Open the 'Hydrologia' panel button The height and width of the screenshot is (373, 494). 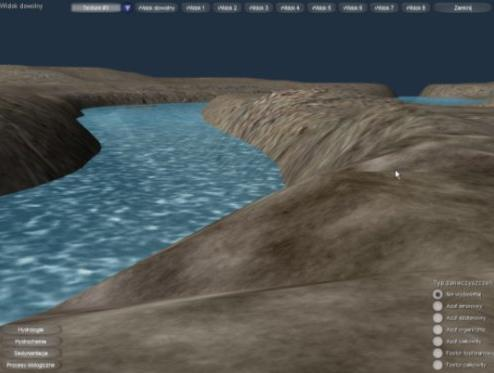[31, 330]
